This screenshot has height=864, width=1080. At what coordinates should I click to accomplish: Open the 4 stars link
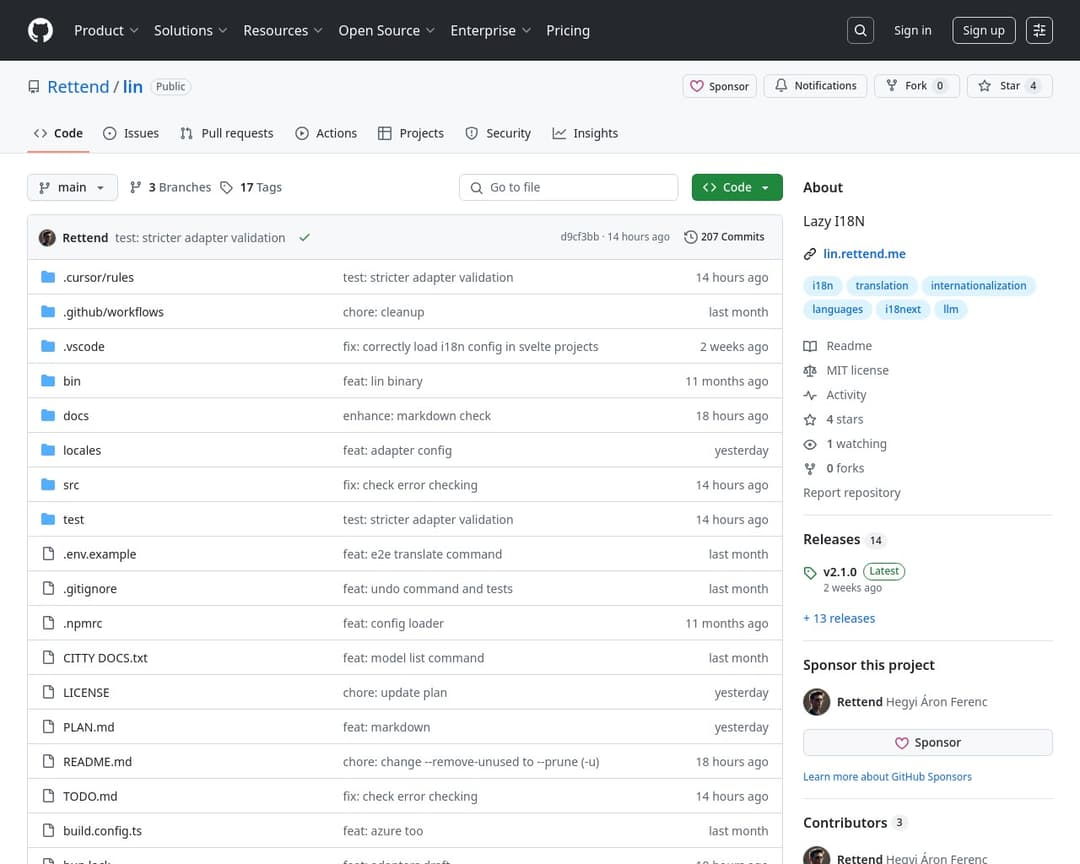click(x=844, y=420)
